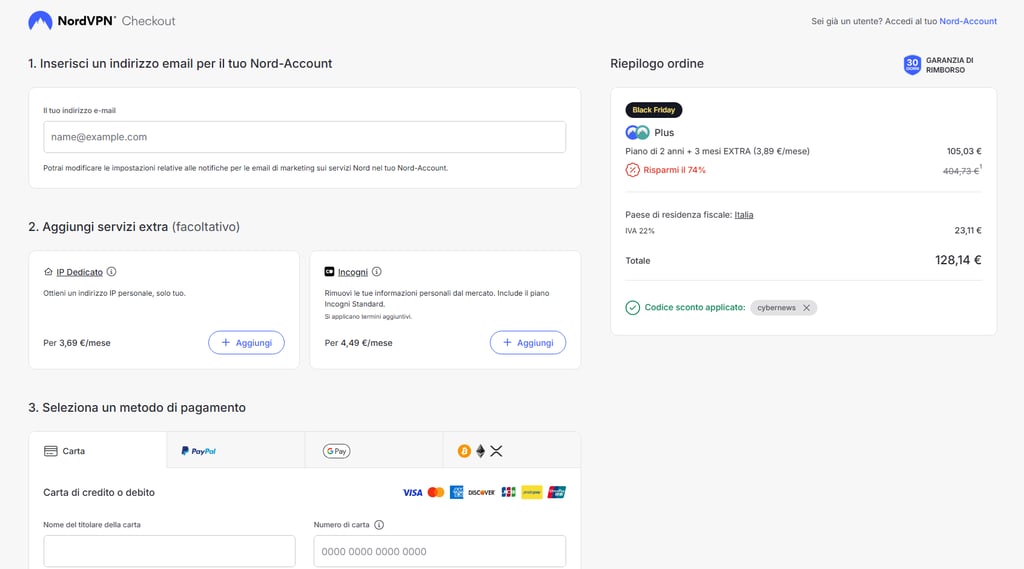Focus the email address input field

tap(304, 137)
